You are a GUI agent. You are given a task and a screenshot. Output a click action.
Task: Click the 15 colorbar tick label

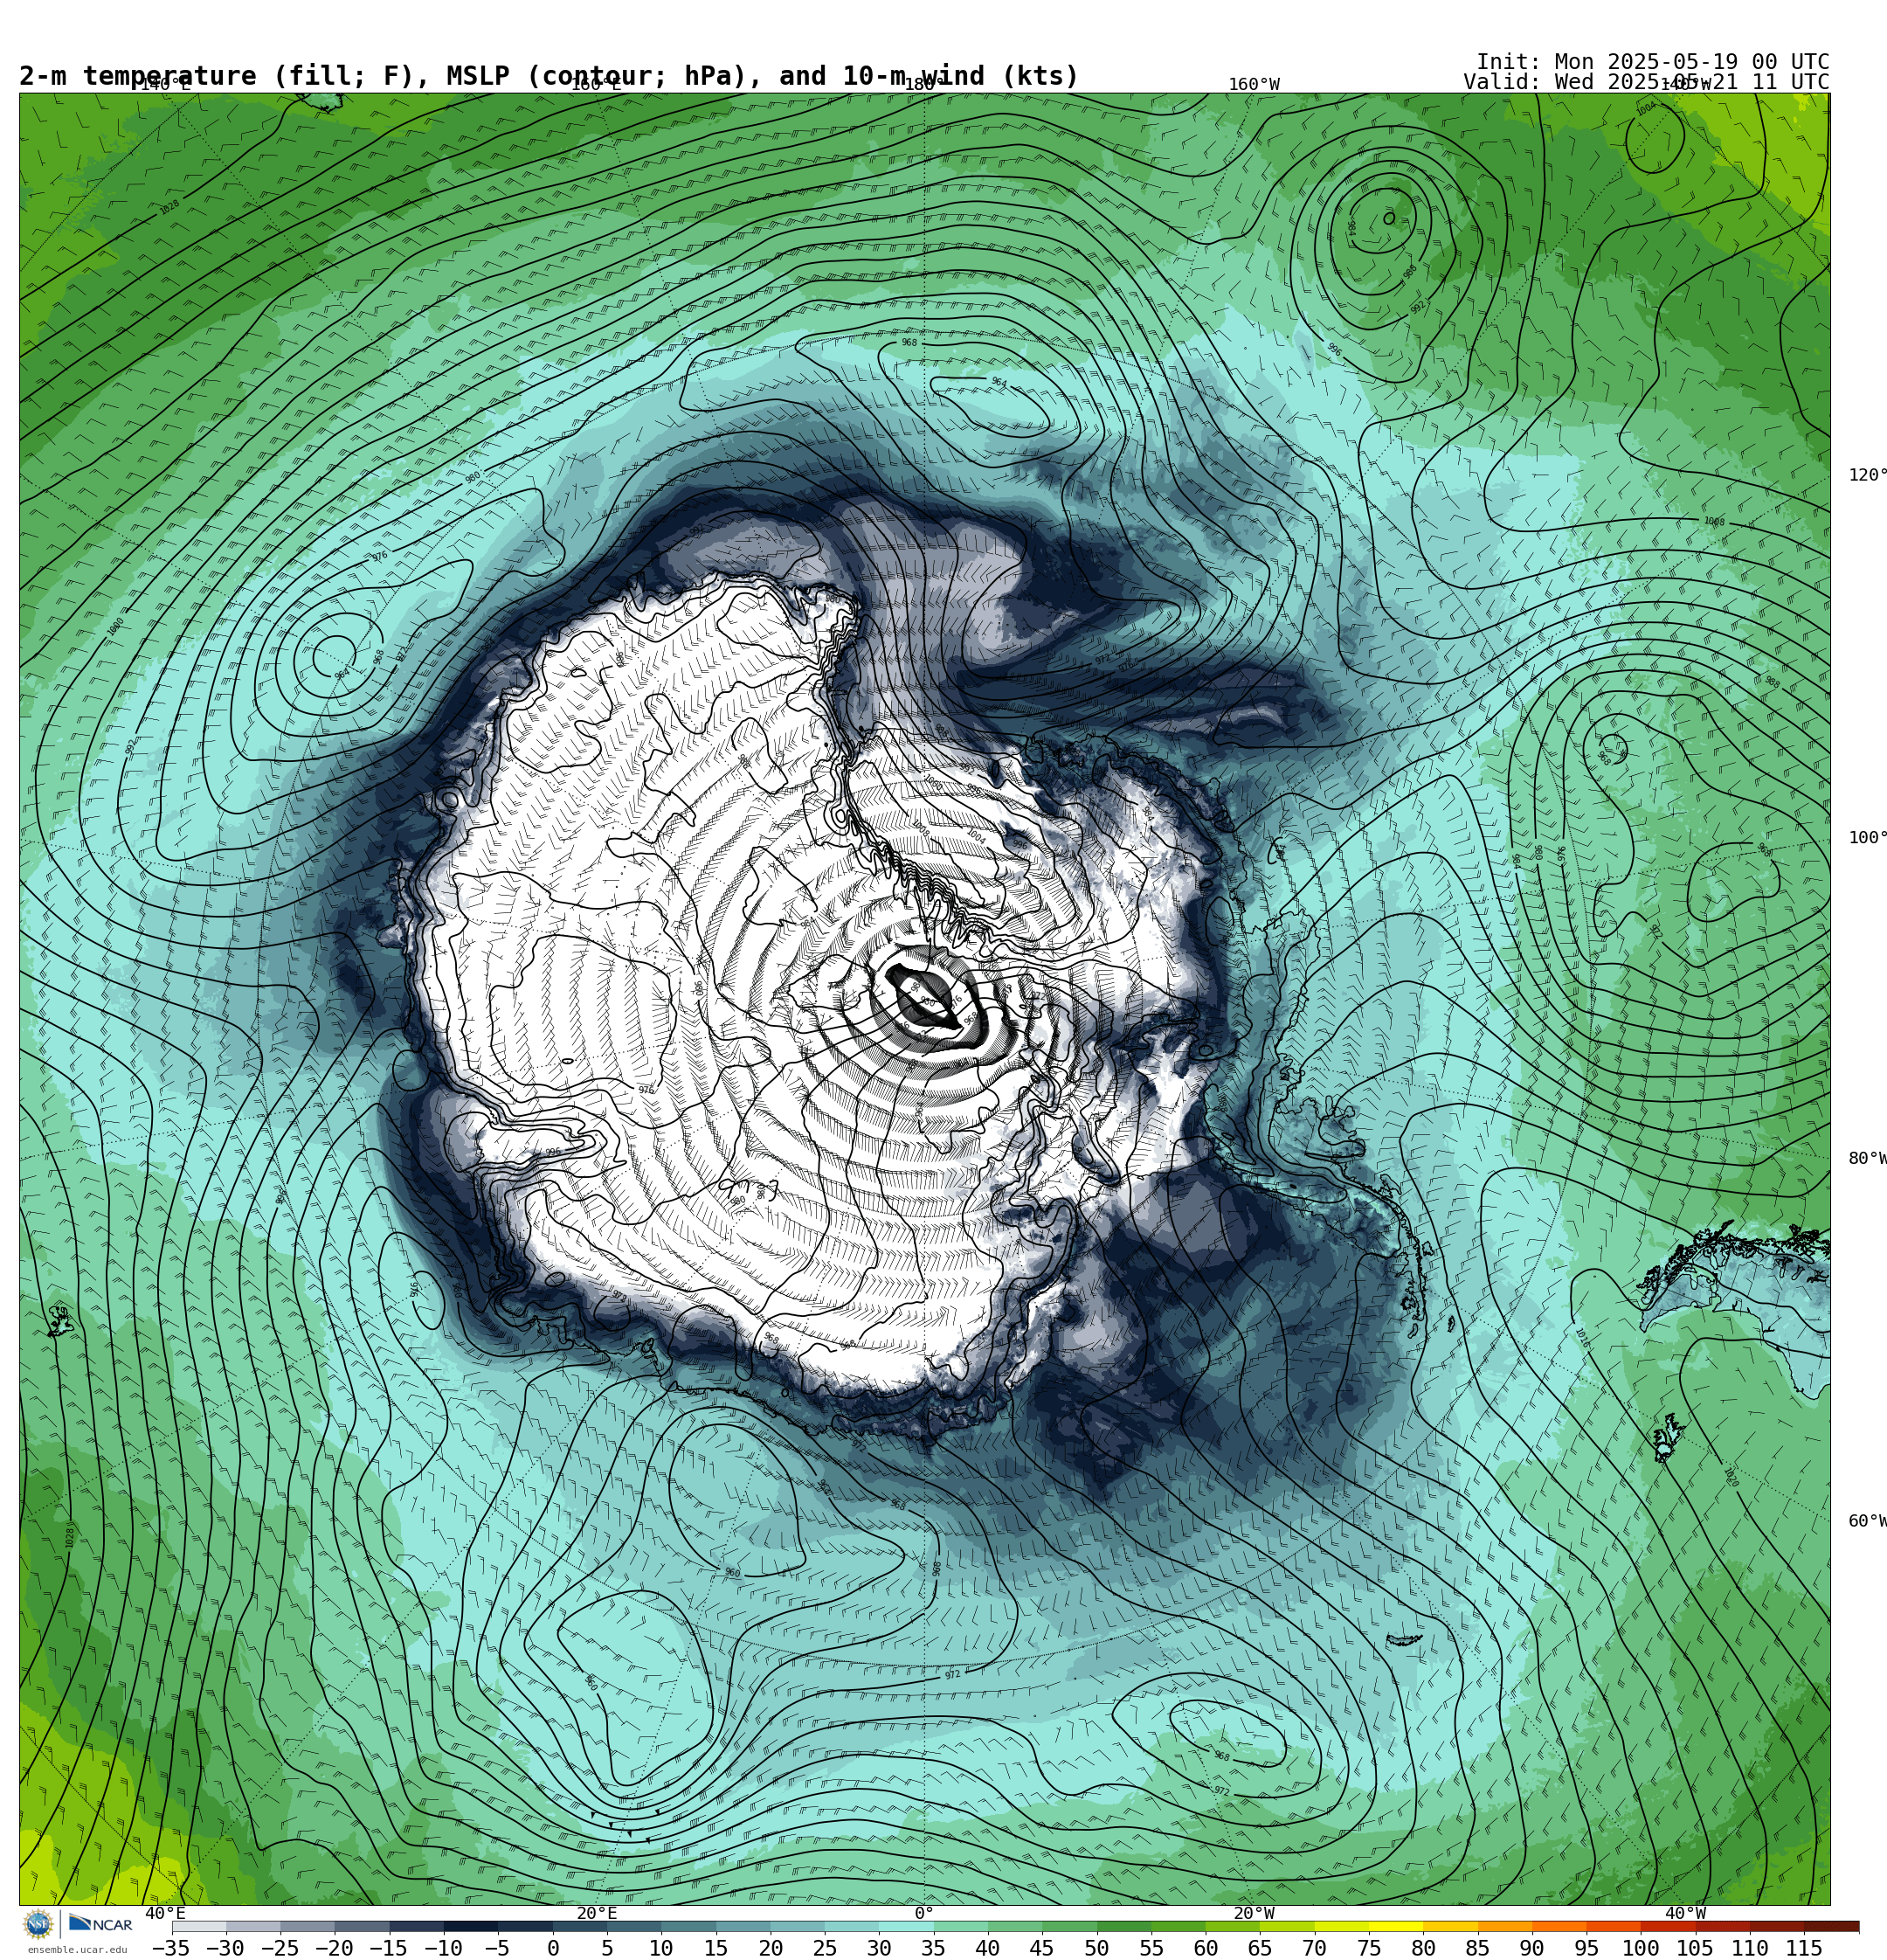(716, 1948)
